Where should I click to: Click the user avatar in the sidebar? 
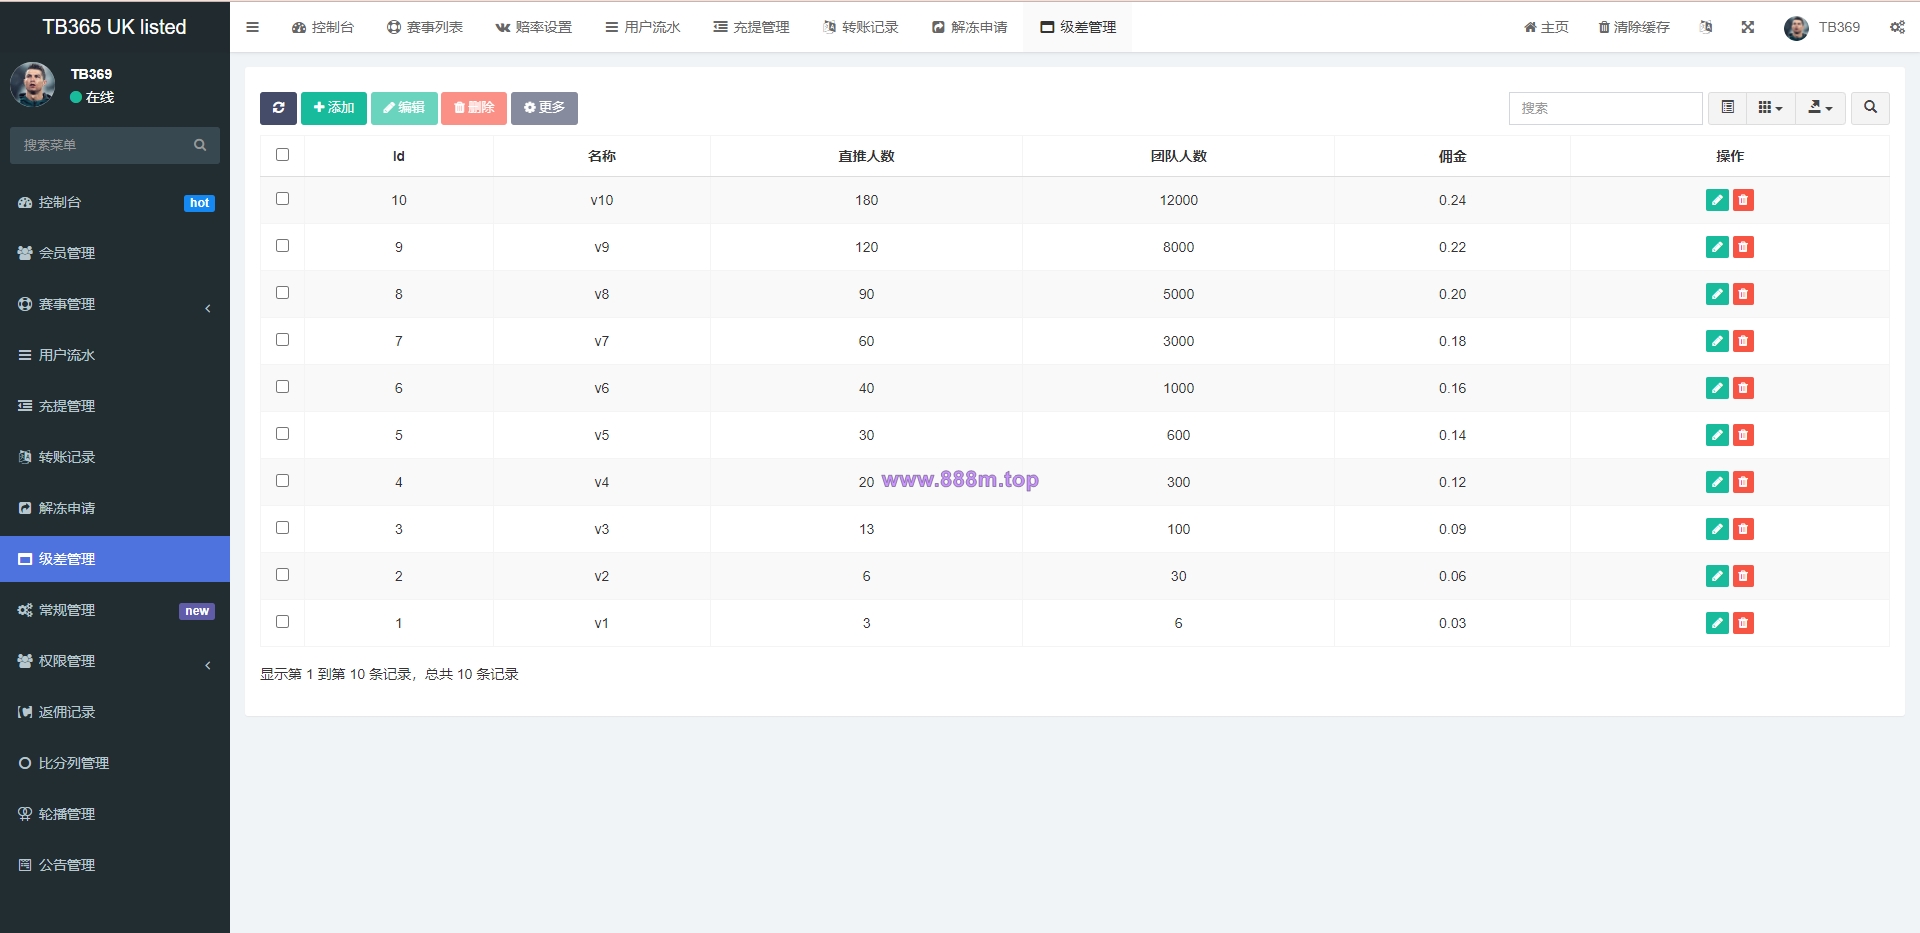point(32,85)
